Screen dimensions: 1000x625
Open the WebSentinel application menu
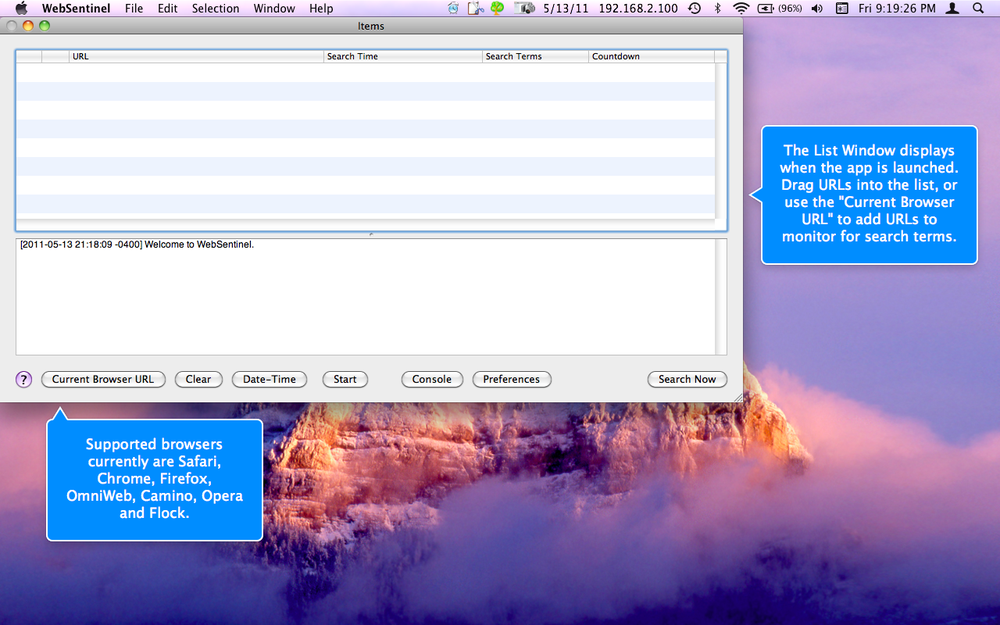[x=76, y=8]
